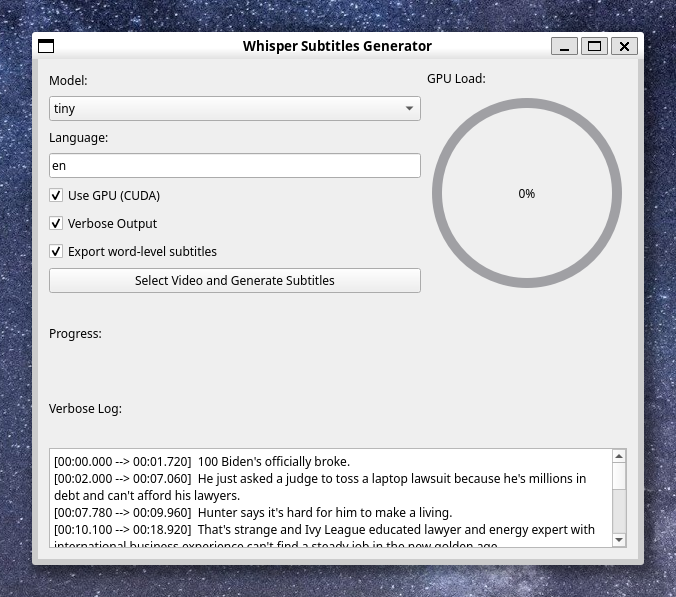The image size is (676, 597).
Task: Click the Language label text
Action: point(78,138)
